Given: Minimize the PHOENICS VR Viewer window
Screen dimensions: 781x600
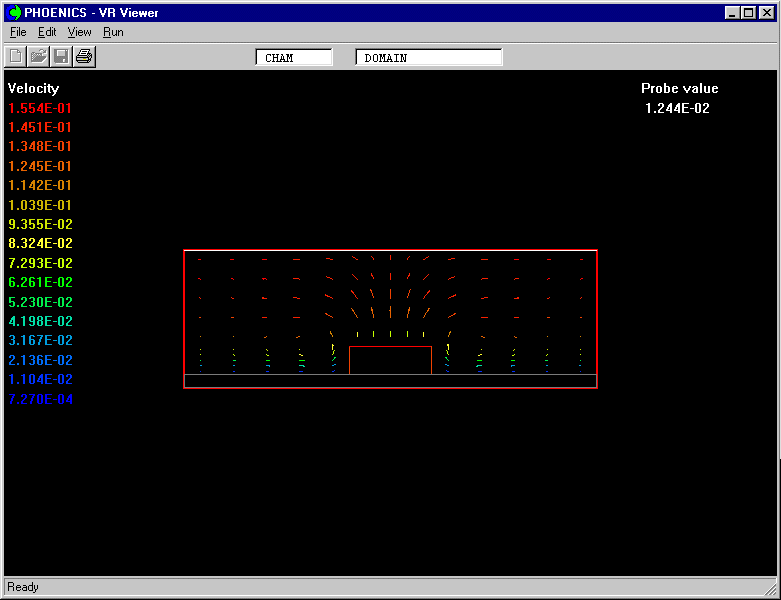Looking at the screenshot, I should coord(734,13).
